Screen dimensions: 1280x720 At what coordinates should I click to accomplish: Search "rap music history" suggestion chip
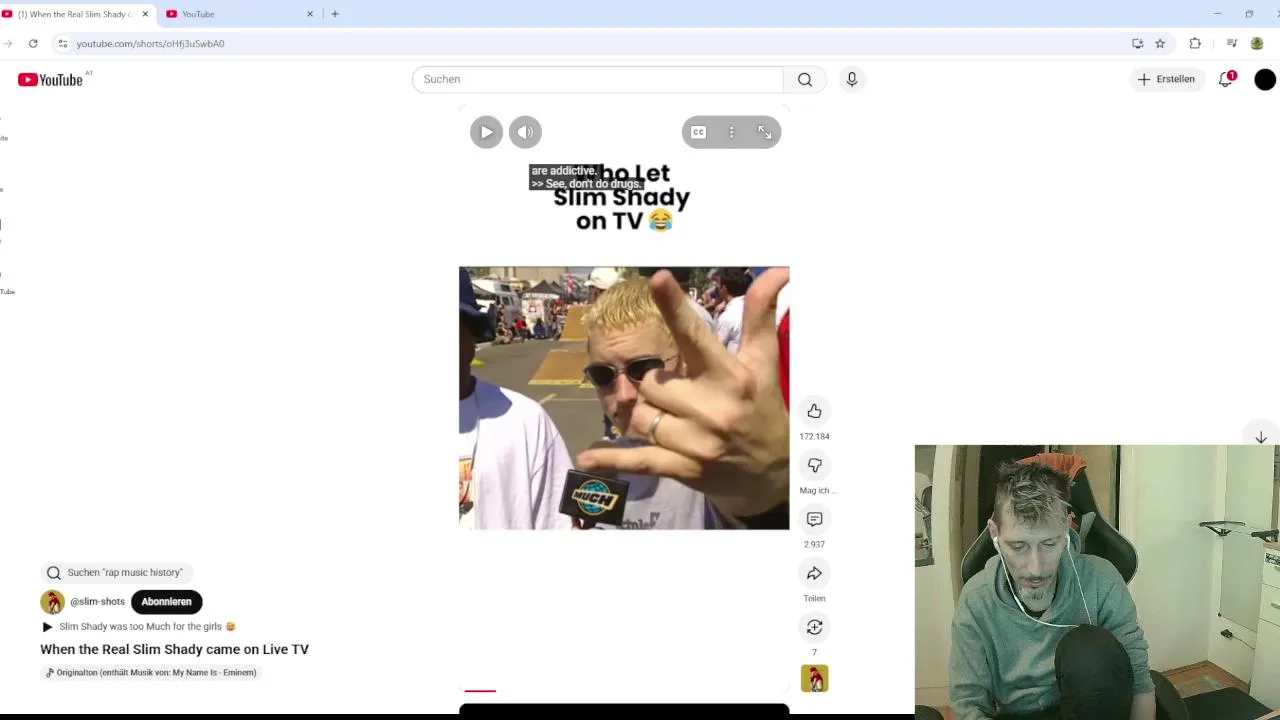(115, 573)
